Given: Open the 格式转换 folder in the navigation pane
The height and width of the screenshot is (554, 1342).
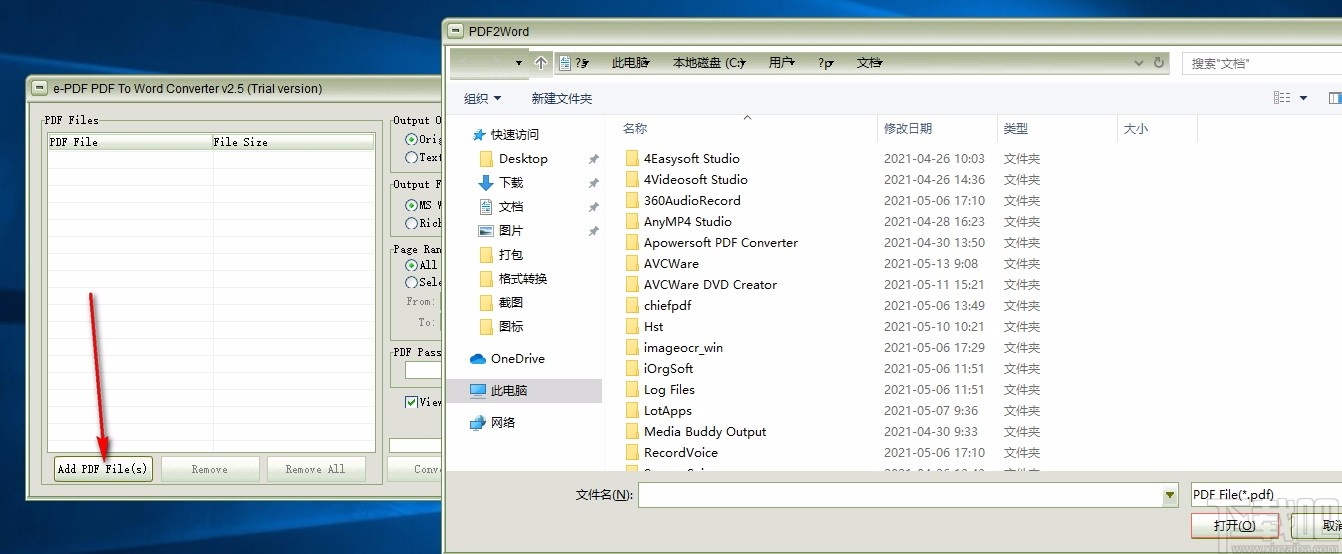Looking at the screenshot, I should pos(523,278).
